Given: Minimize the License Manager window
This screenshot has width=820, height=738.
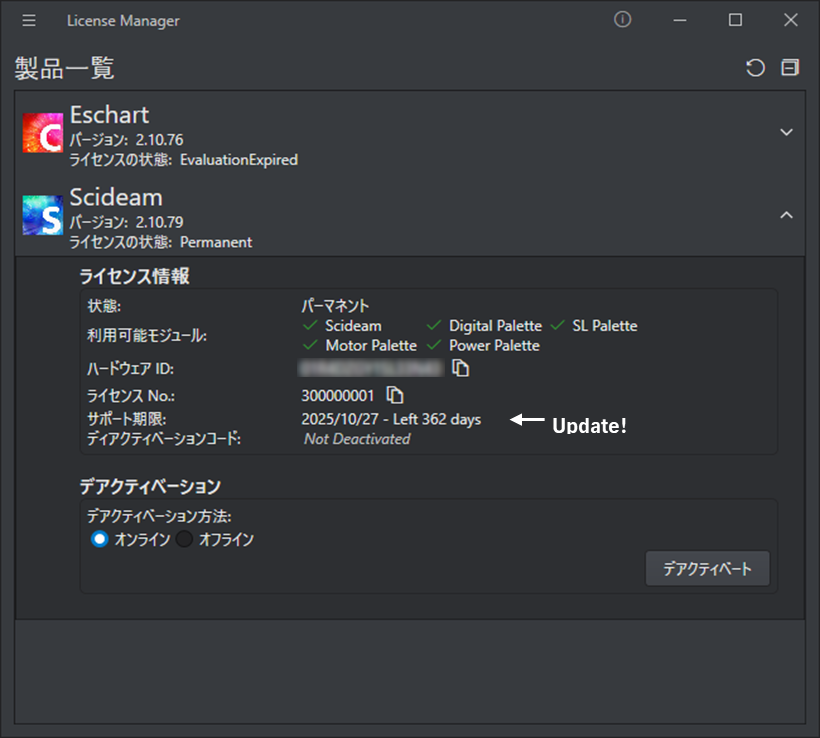Looking at the screenshot, I should (680, 20).
